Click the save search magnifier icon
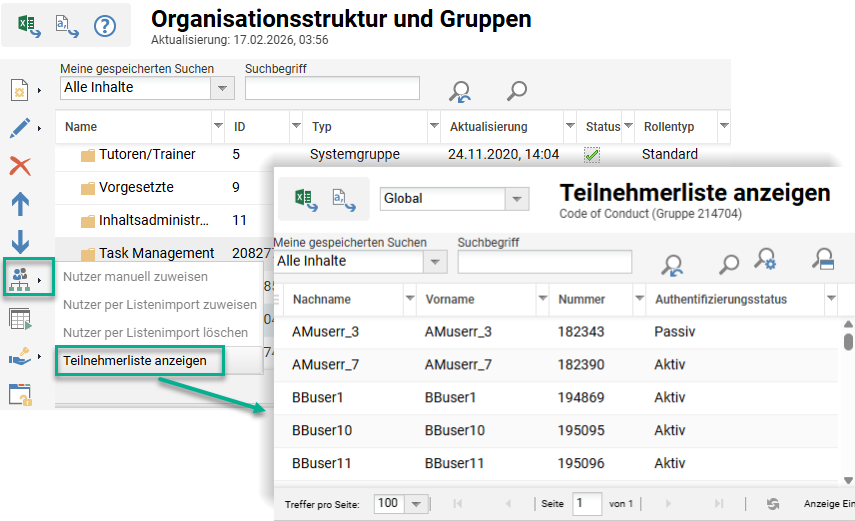The width and height of the screenshot is (855, 521). click(x=823, y=259)
